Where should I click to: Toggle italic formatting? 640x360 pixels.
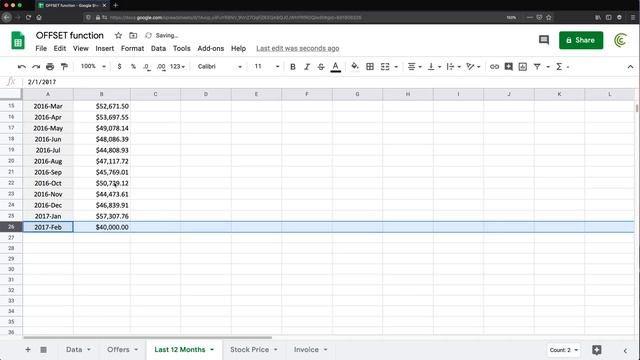(x=307, y=67)
